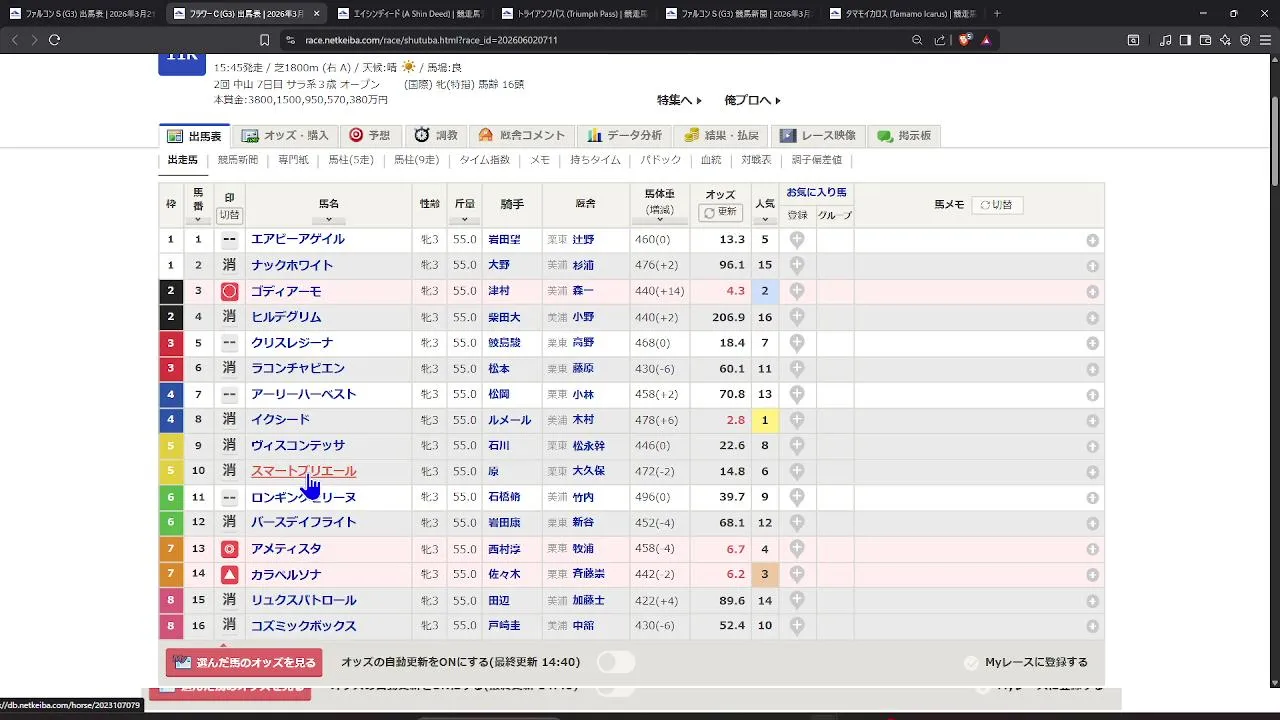Click the circle mark for アメティスタ
The width and height of the screenshot is (1280, 720).
click(x=229, y=549)
